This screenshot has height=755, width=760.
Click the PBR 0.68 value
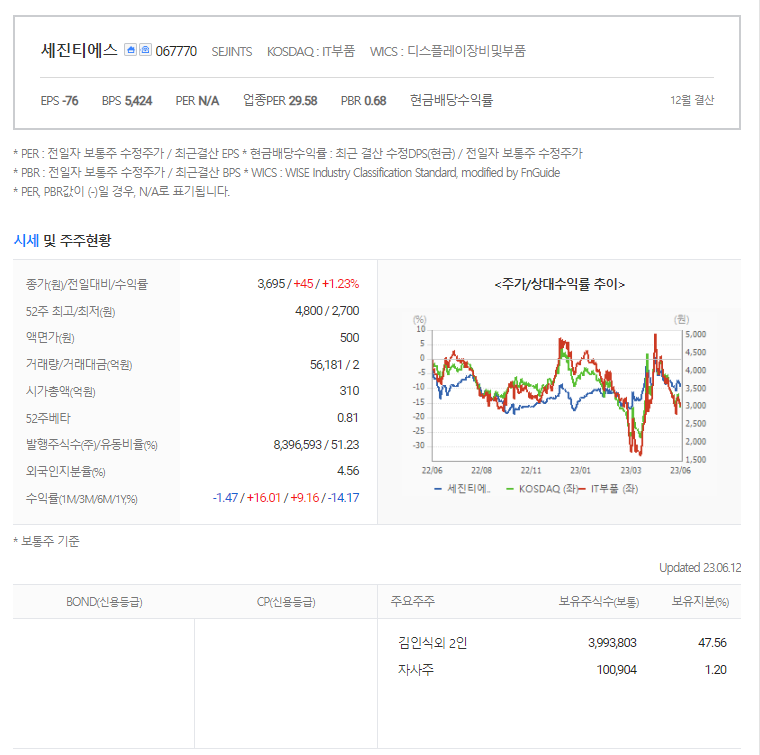363,101
